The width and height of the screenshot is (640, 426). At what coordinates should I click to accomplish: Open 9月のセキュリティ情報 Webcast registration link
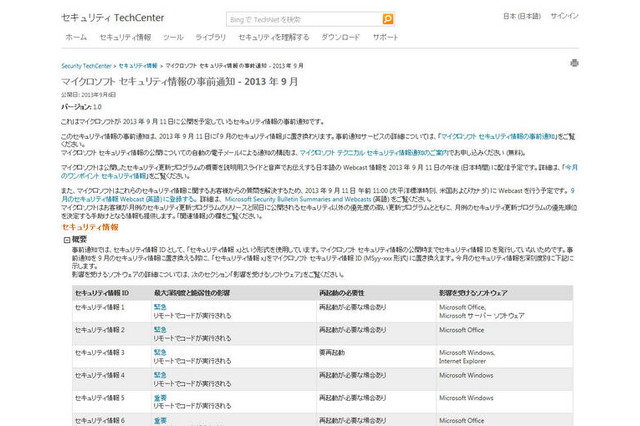tap(128, 199)
